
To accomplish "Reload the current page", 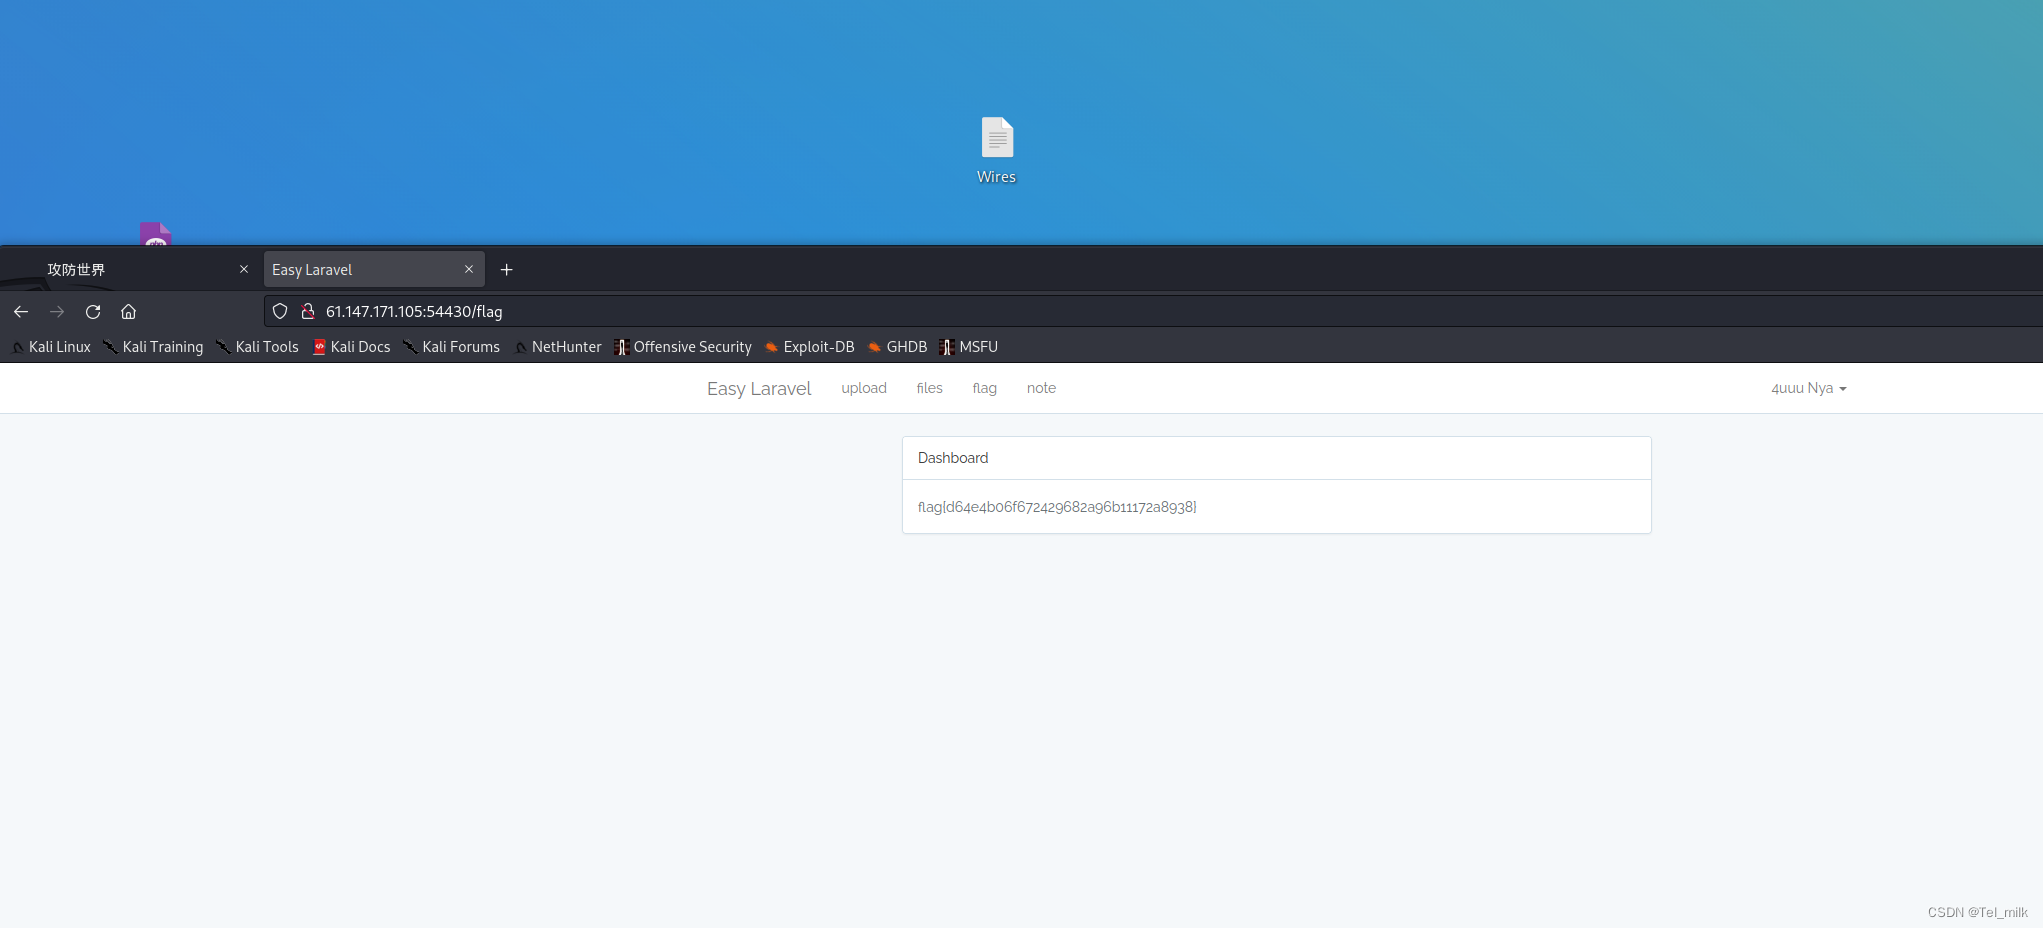I will coord(93,312).
